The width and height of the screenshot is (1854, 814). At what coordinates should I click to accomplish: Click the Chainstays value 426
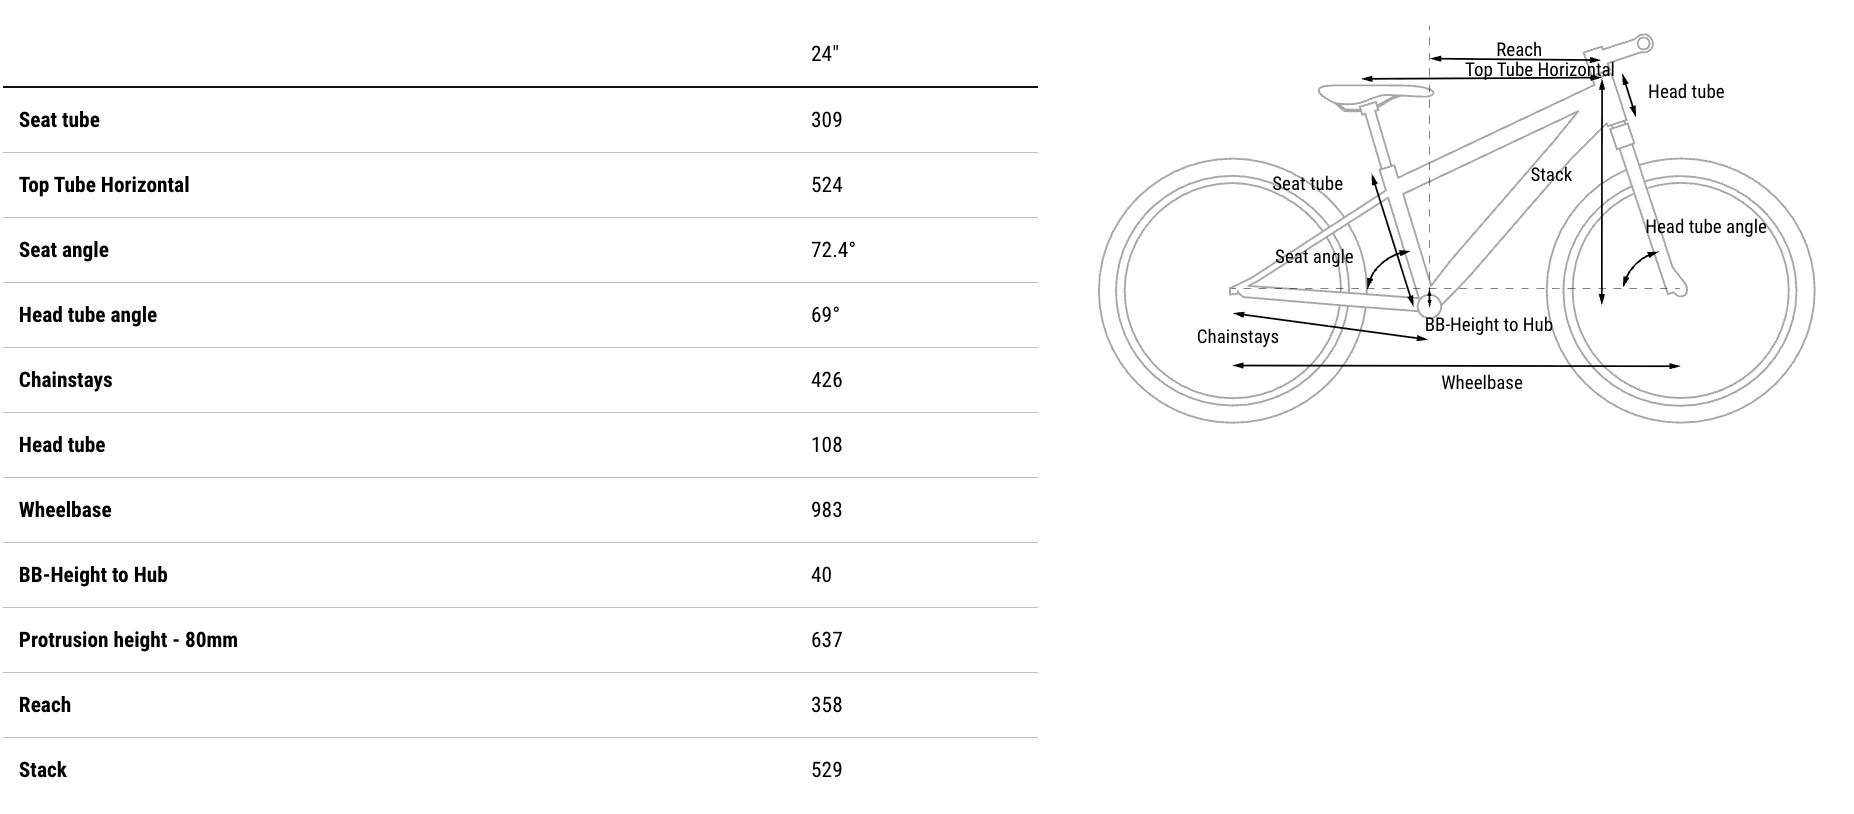pyautogui.click(x=826, y=380)
